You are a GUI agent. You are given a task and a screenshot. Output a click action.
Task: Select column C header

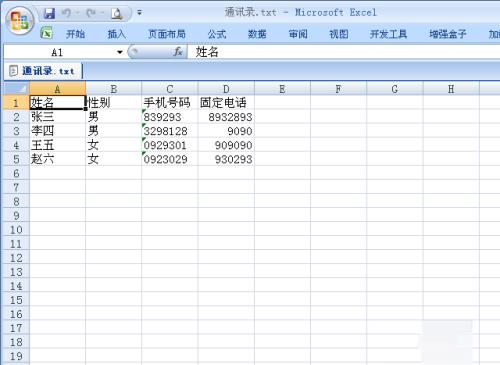tap(170, 89)
